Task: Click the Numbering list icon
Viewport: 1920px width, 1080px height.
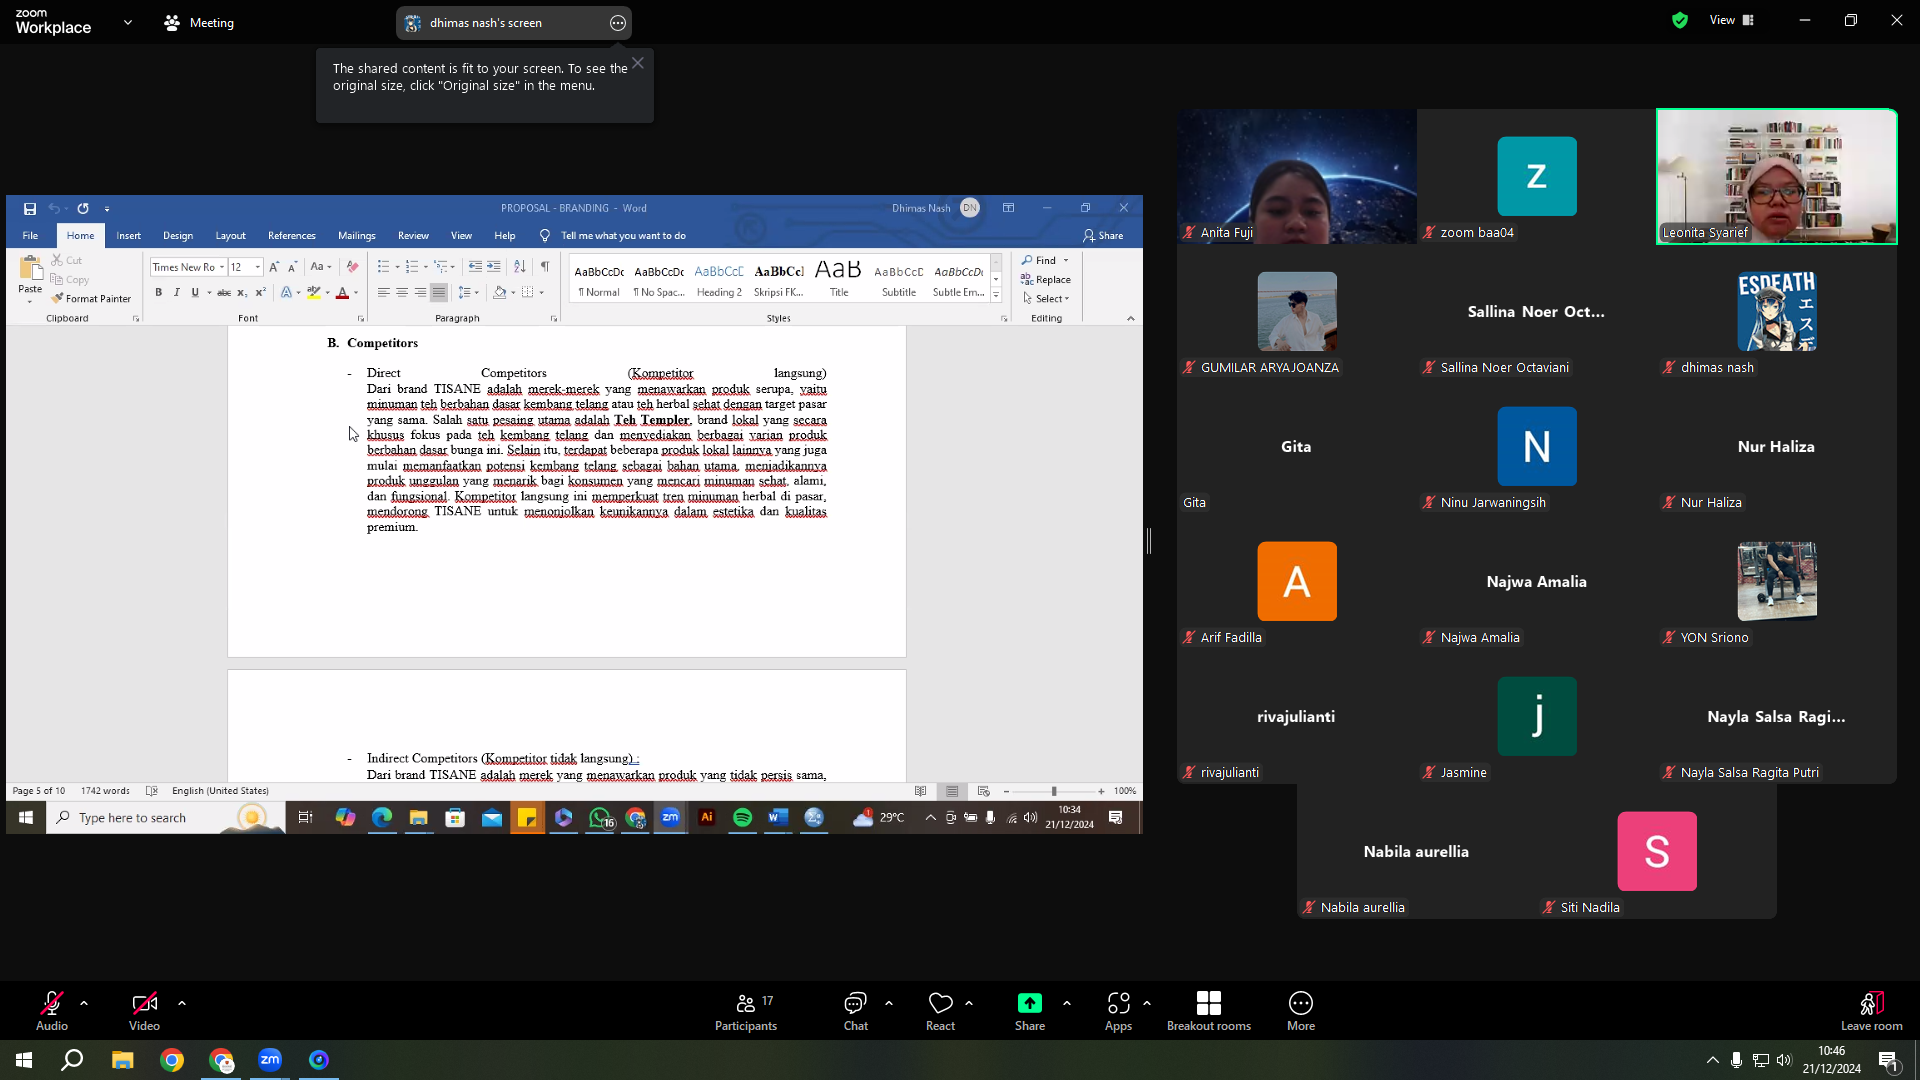Action: tap(412, 267)
